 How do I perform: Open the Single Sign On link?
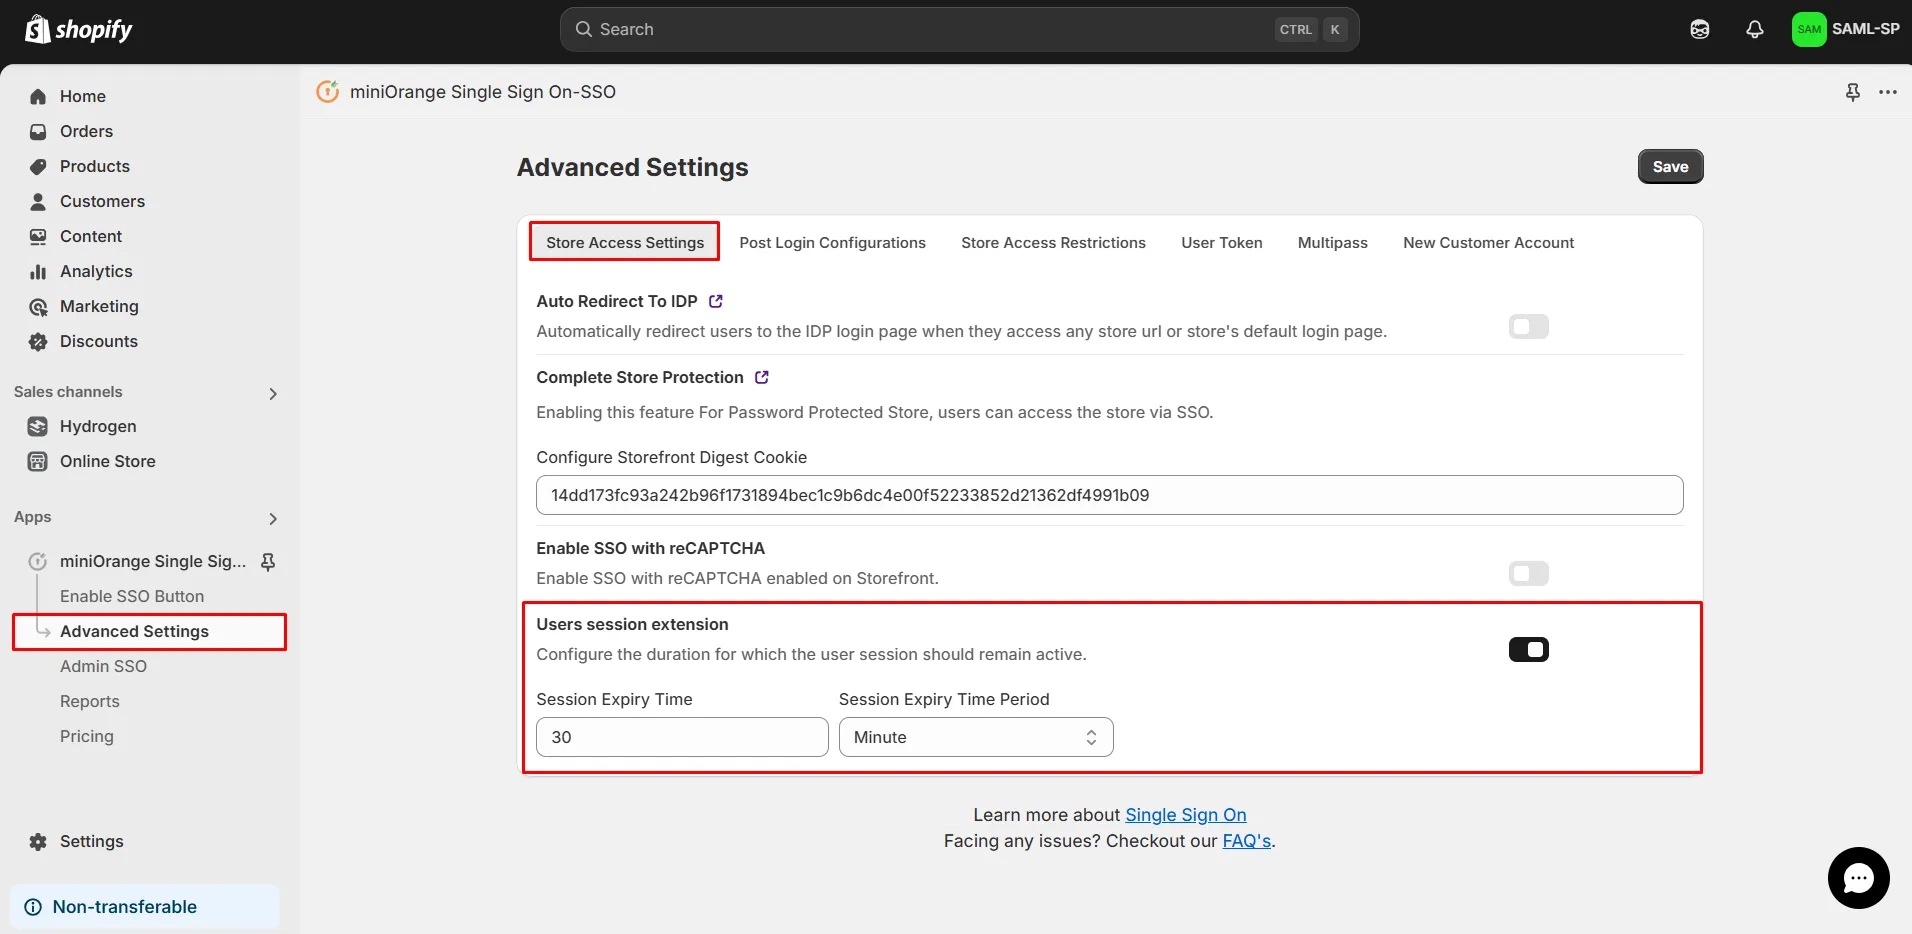point(1186,815)
